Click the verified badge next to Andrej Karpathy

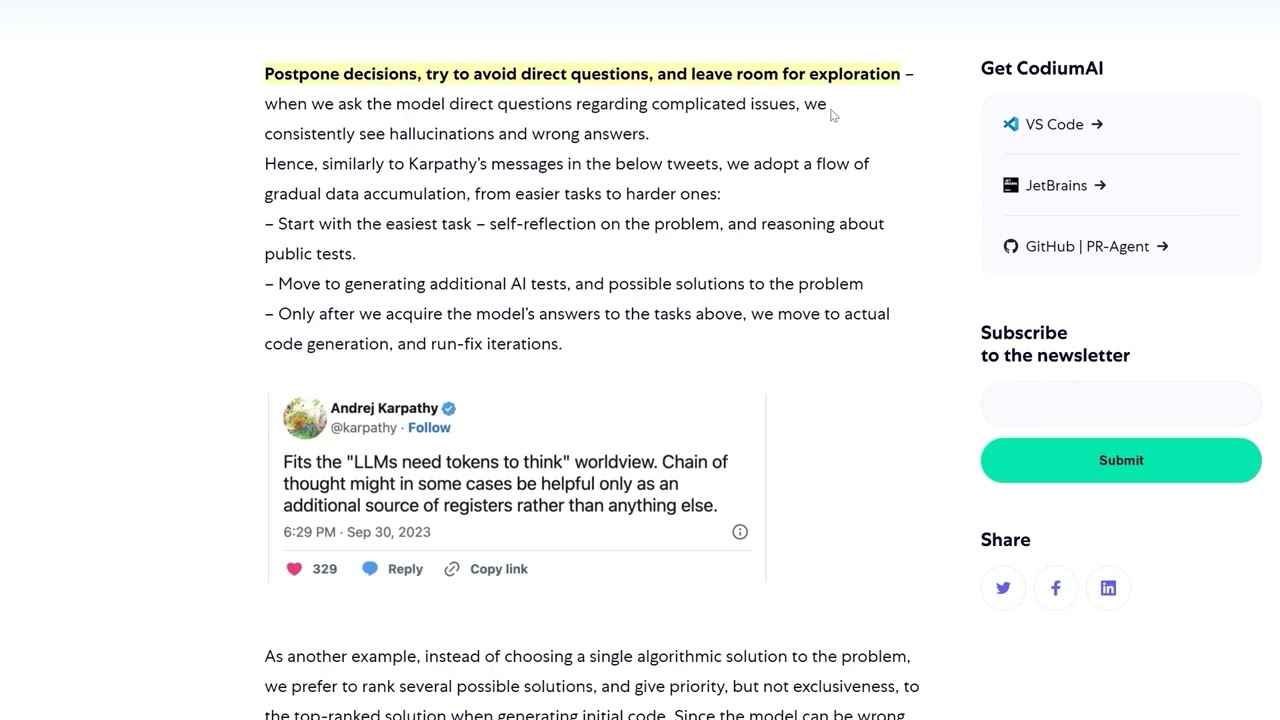448,408
